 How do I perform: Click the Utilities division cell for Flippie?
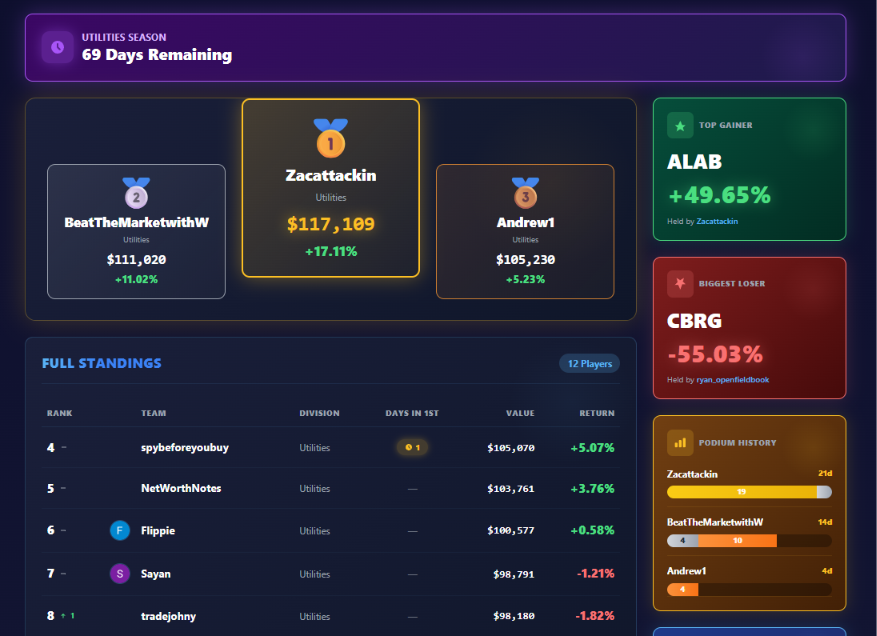pyautogui.click(x=314, y=531)
